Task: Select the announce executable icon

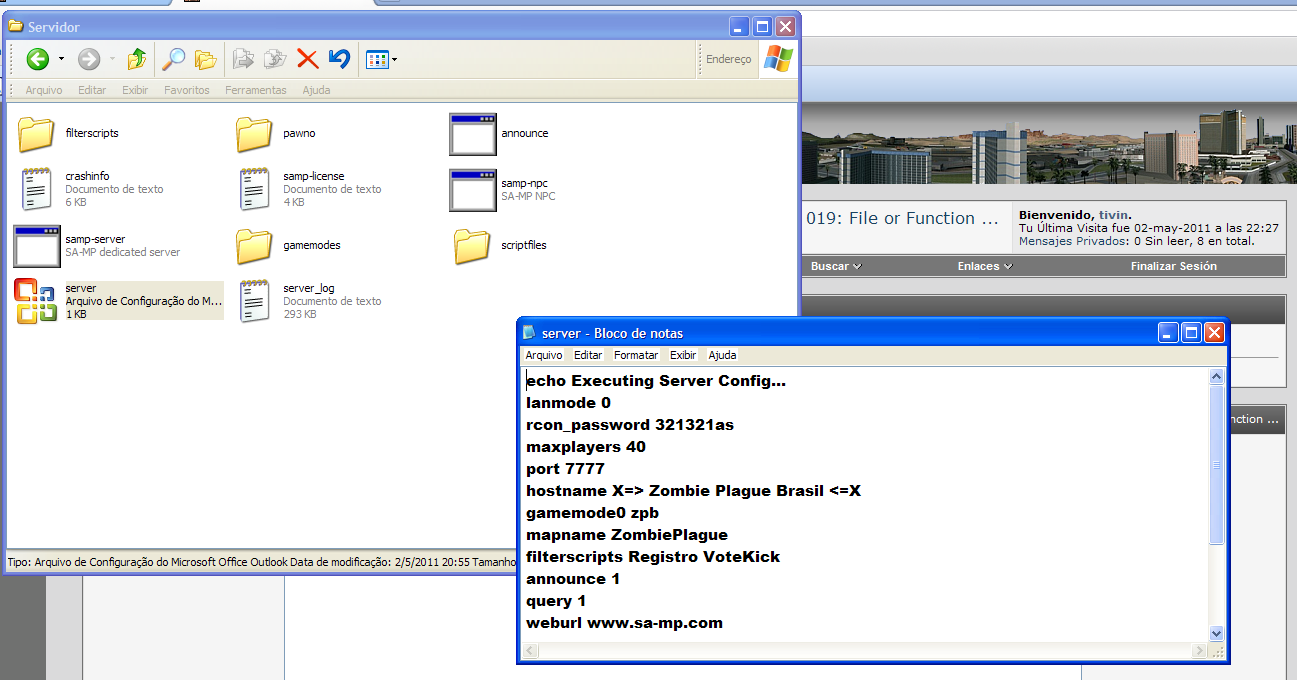Action: pyautogui.click(x=473, y=134)
